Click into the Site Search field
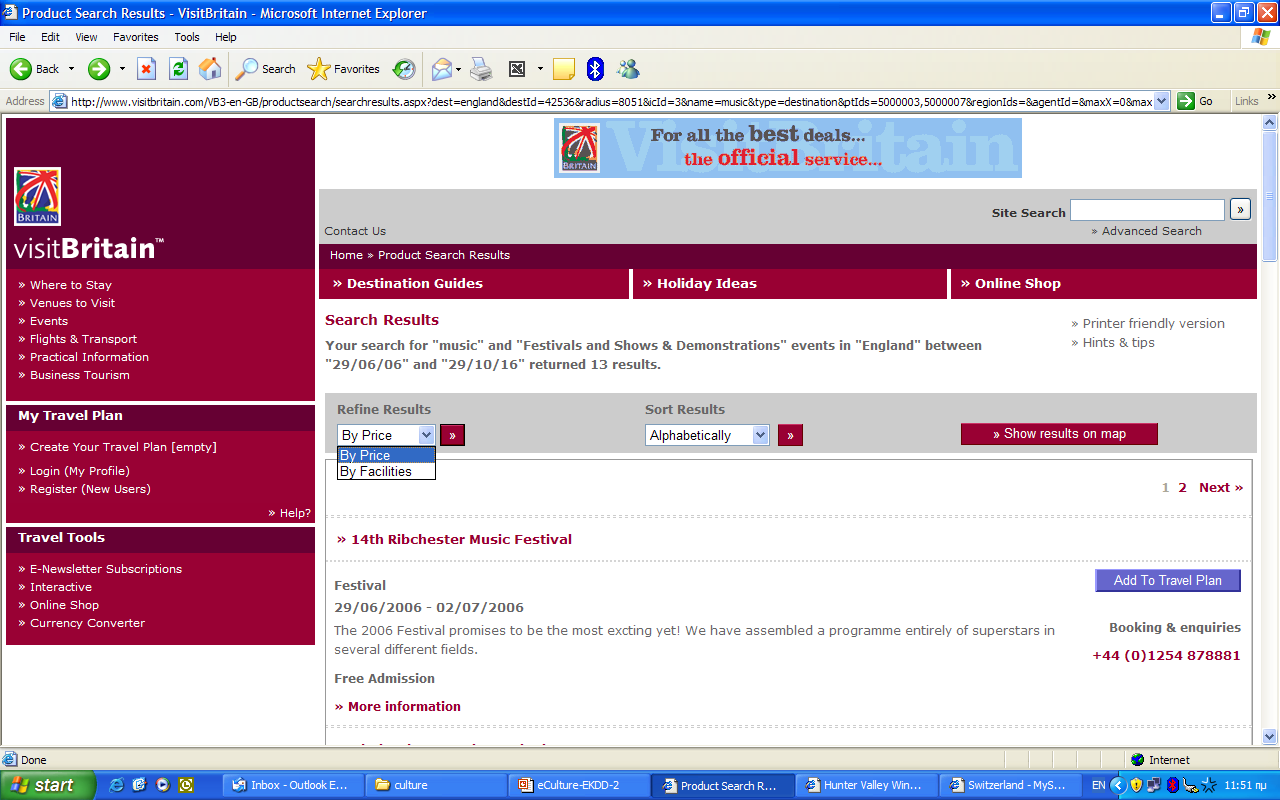Image resolution: width=1280 pixels, height=800 pixels. pos(1147,210)
